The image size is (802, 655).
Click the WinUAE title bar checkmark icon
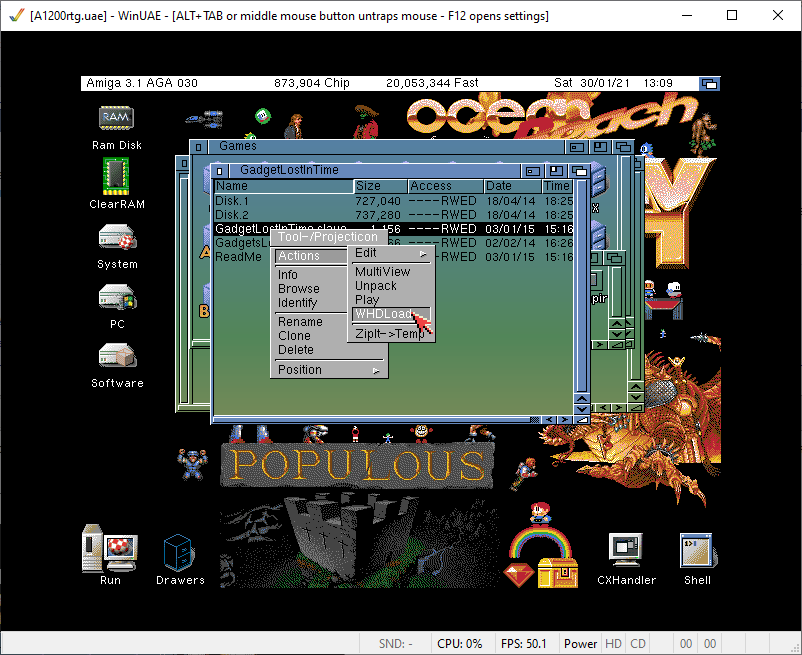pos(17,15)
